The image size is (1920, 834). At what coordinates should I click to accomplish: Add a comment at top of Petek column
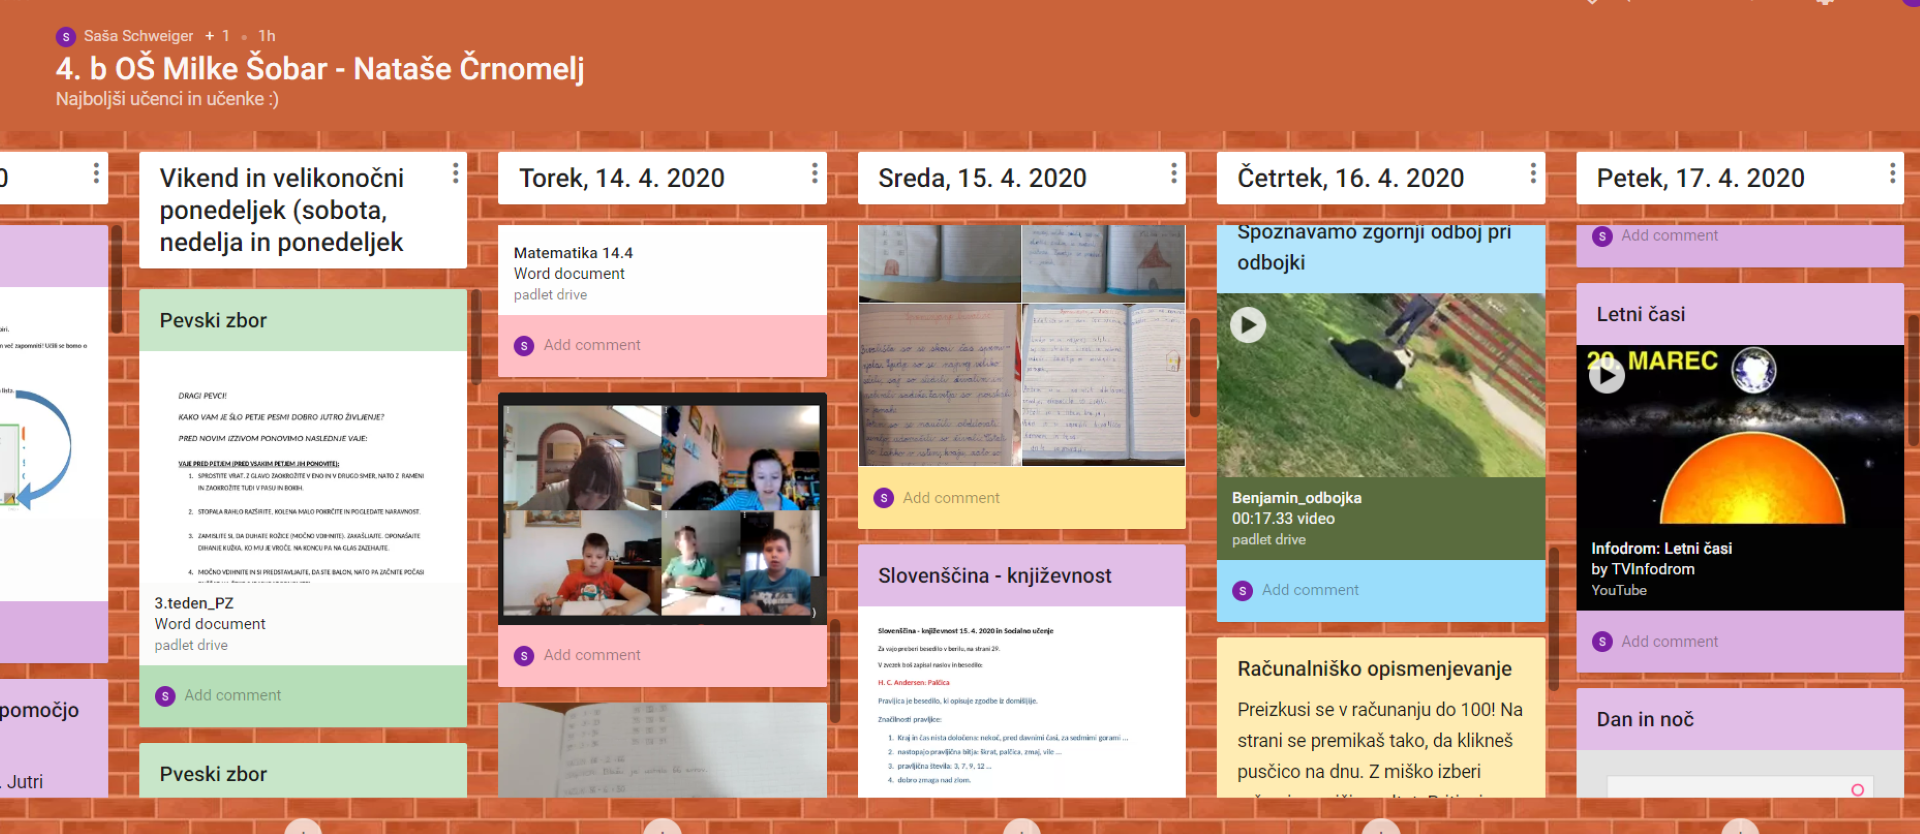1670,235
